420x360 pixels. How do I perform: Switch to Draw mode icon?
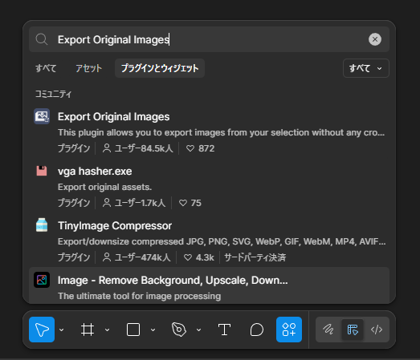tap(328, 330)
